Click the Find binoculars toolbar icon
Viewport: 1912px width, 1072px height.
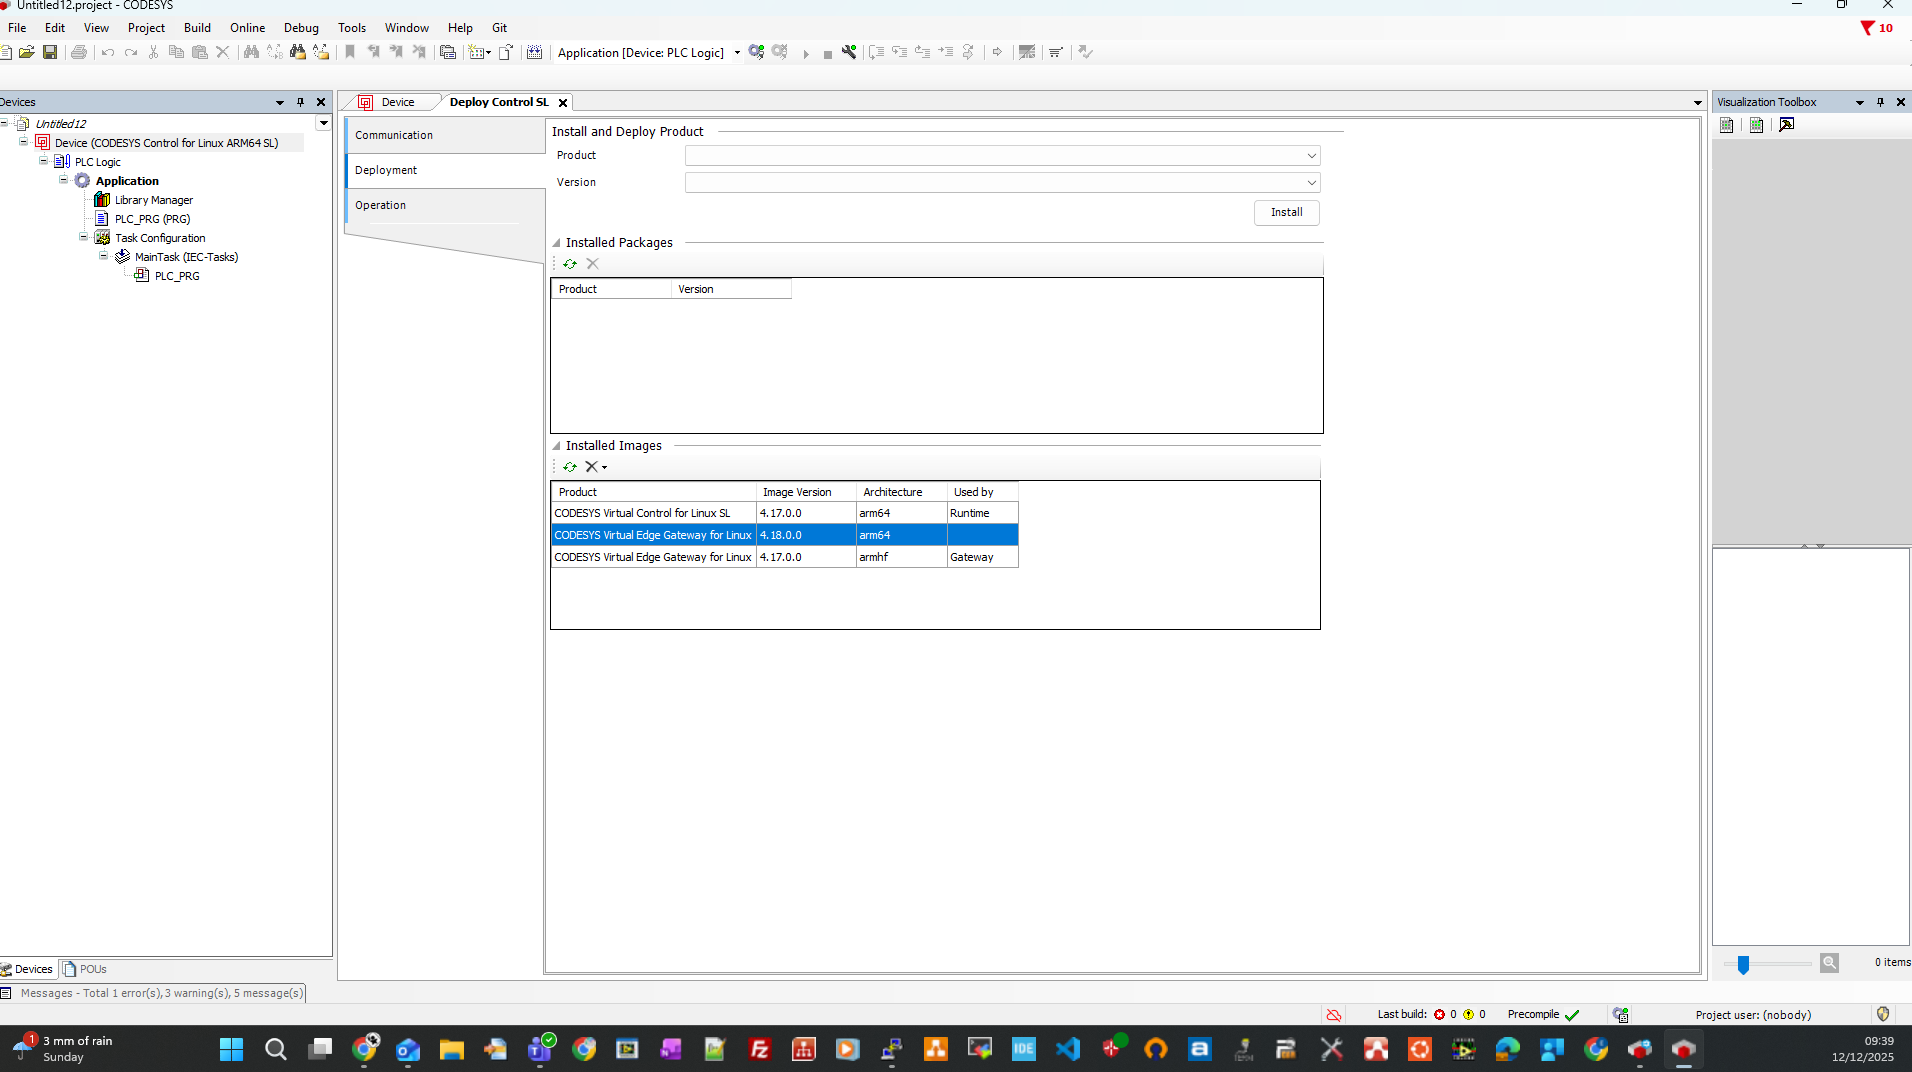pyautogui.click(x=251, y=52)
